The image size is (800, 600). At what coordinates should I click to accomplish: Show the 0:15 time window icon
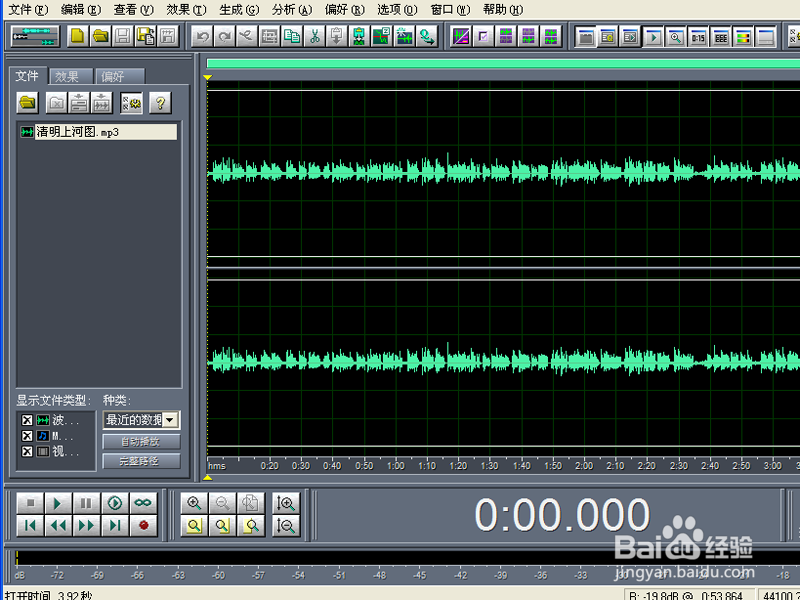point(698,37)
